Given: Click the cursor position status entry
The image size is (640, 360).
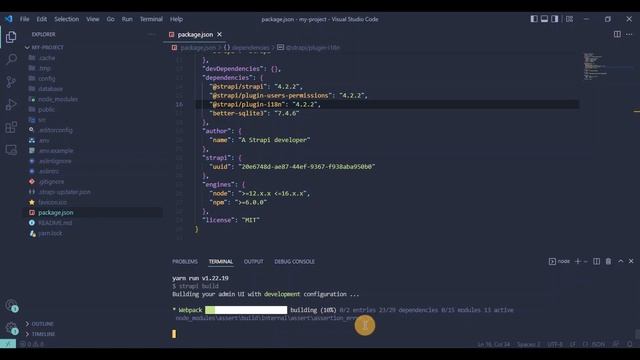Looking at the screenshot, I should pyautogui.click(x=493, y=344).
